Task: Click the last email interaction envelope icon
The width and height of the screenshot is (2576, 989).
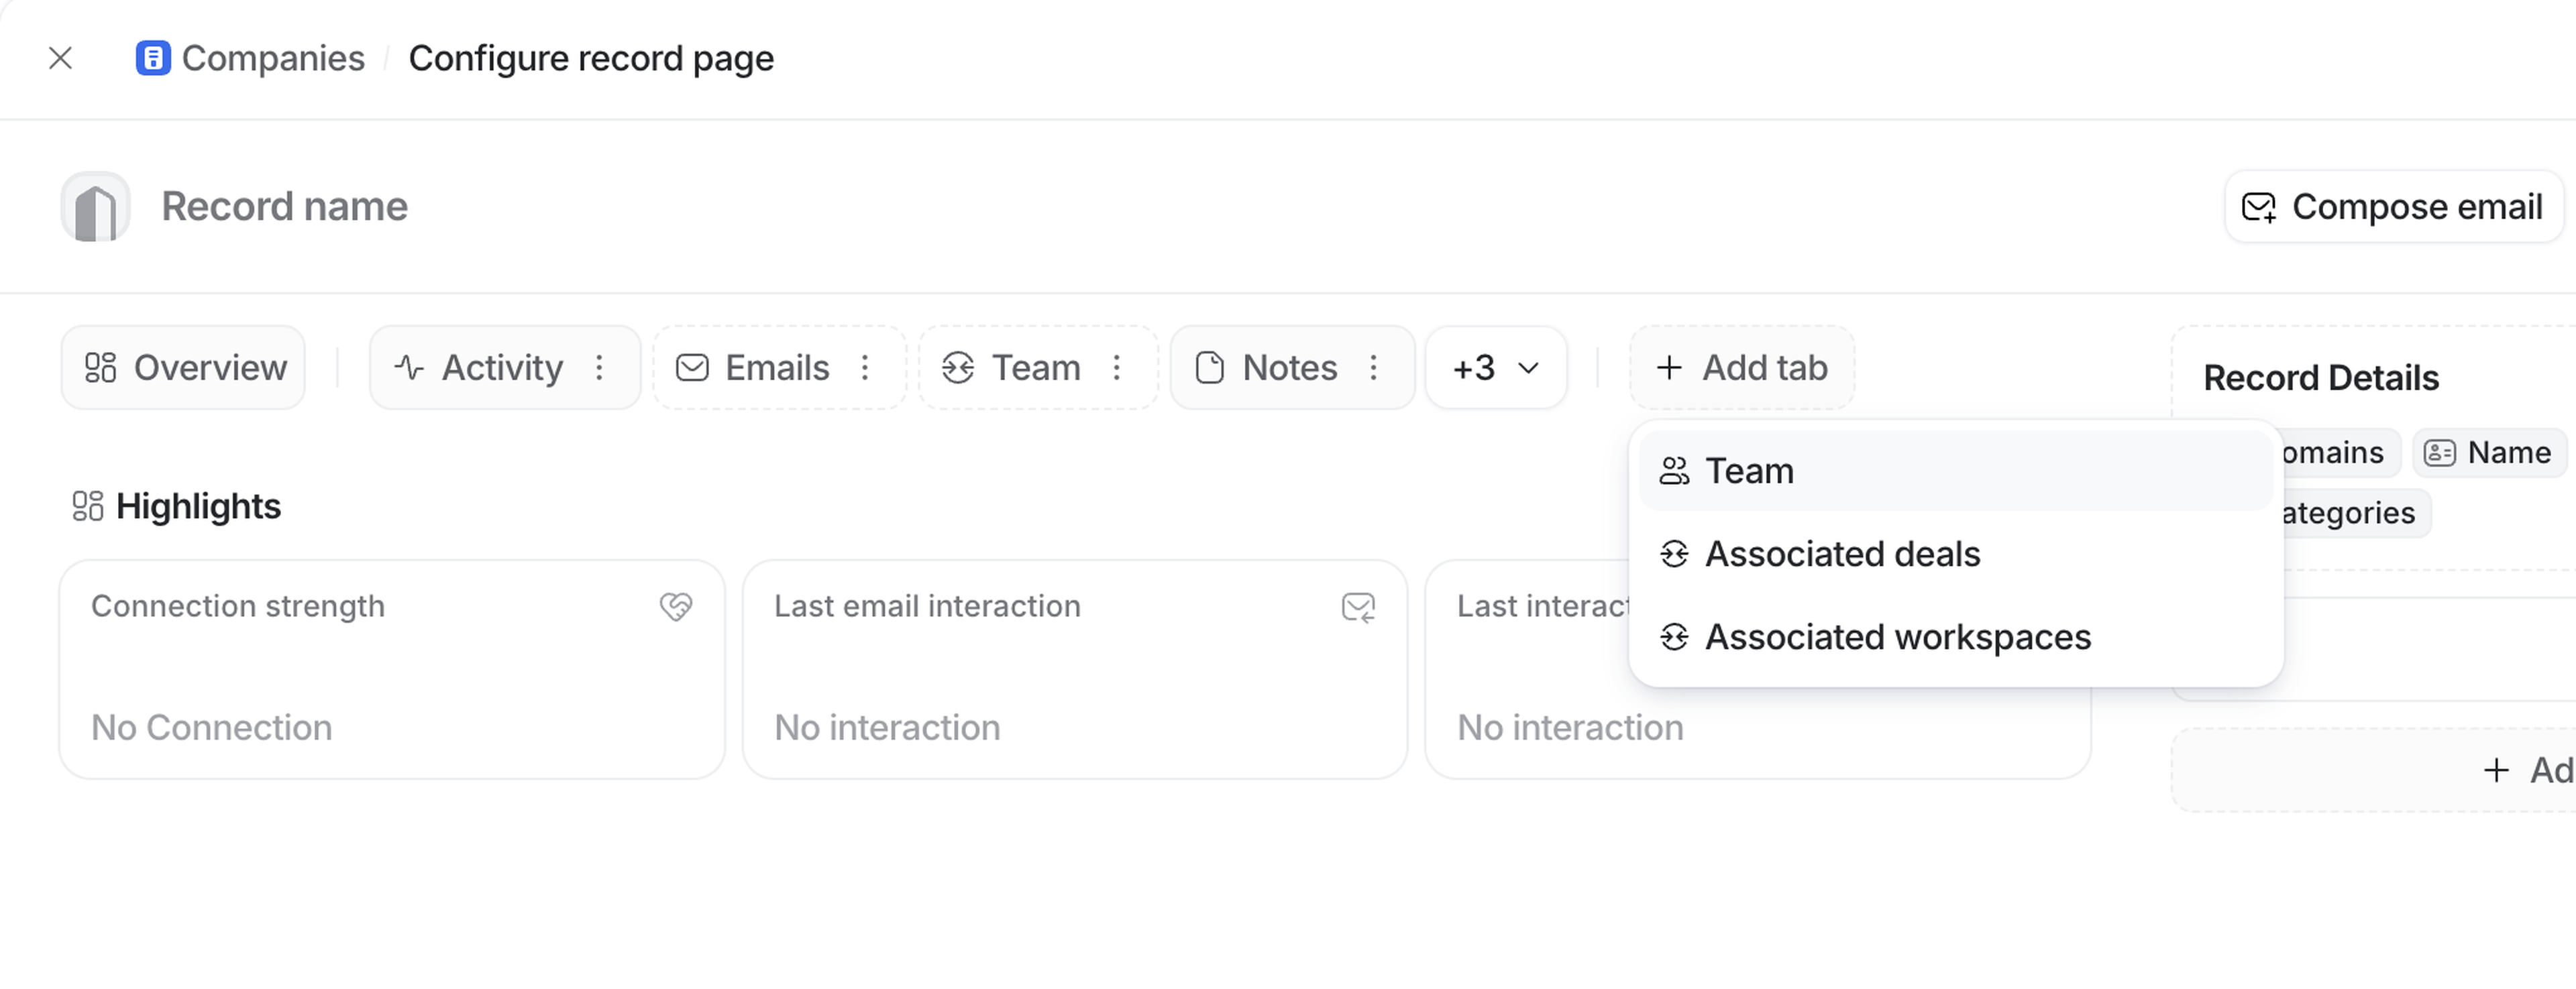Action: click(1358, 607)
